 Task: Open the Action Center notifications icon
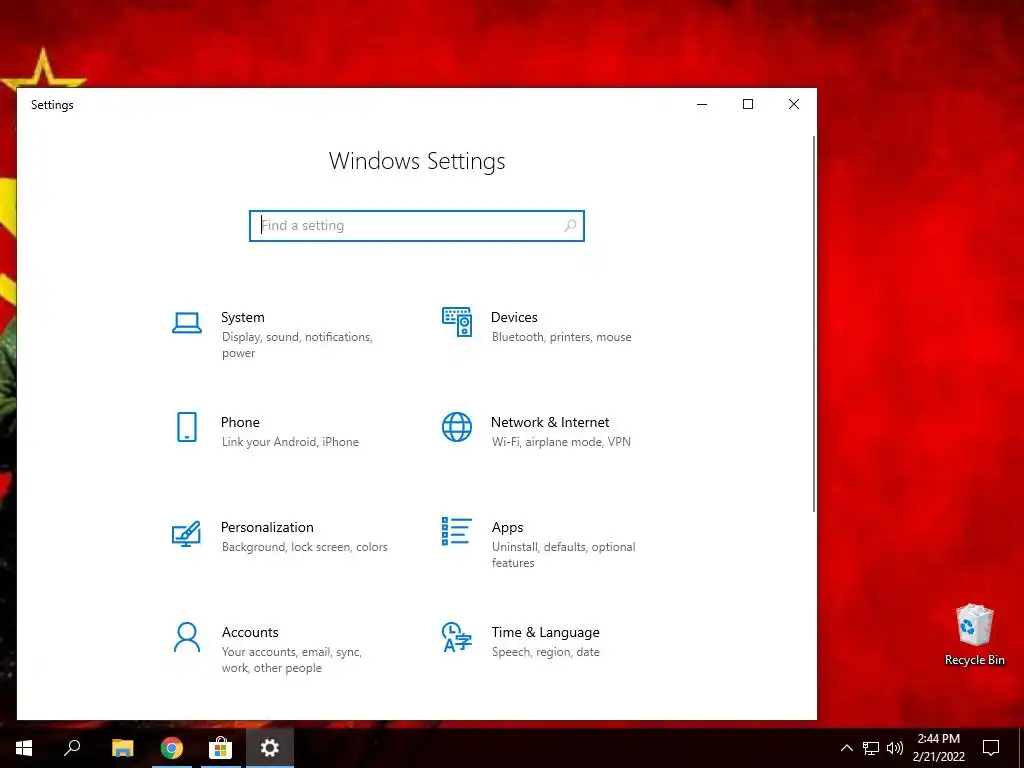coord(991,748)
